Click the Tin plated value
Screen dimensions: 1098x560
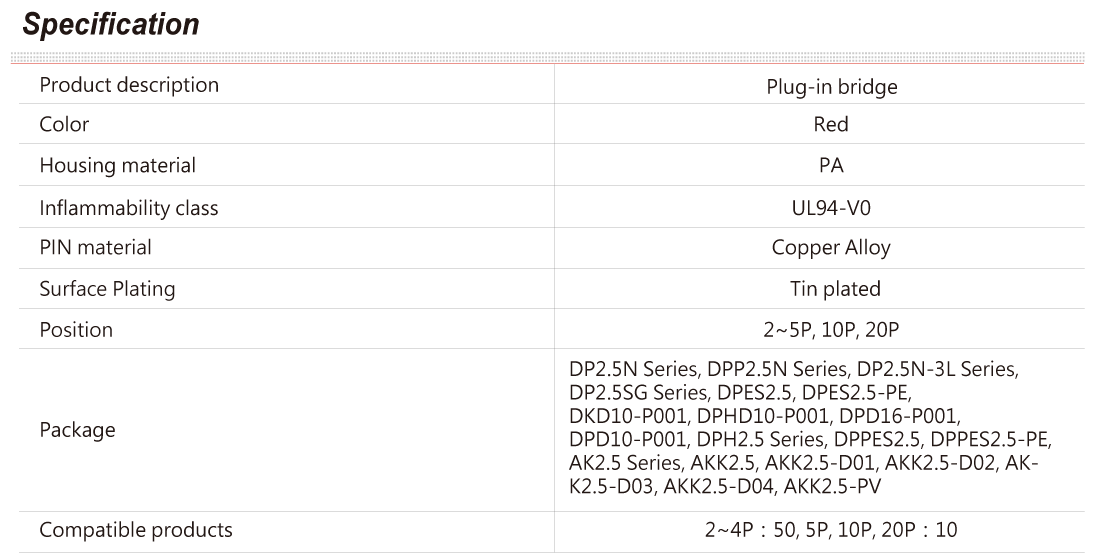(835, 289)
